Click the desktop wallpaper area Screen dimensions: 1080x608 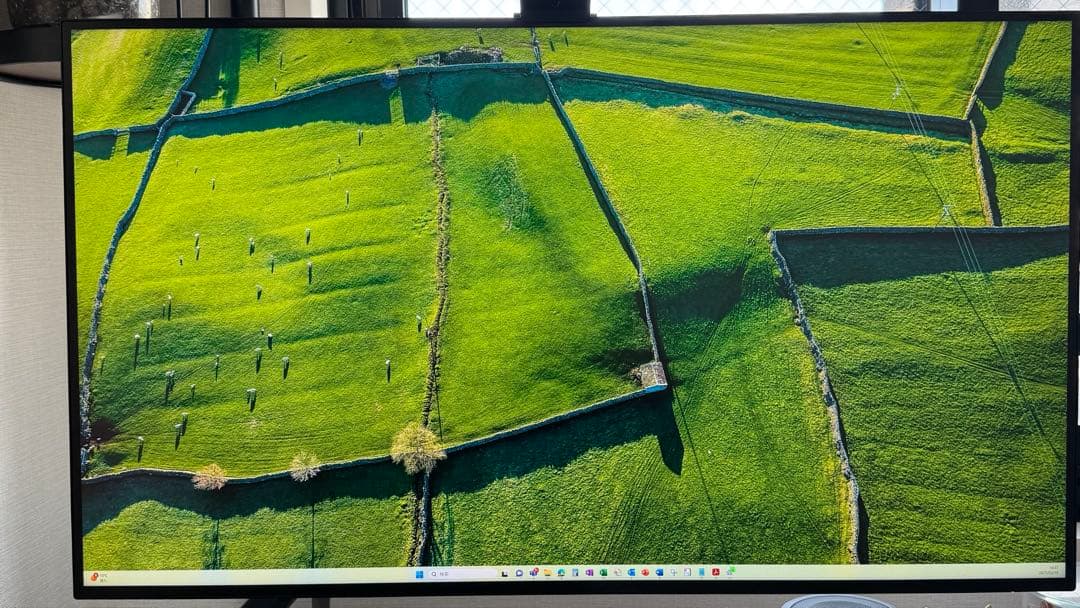540,300
